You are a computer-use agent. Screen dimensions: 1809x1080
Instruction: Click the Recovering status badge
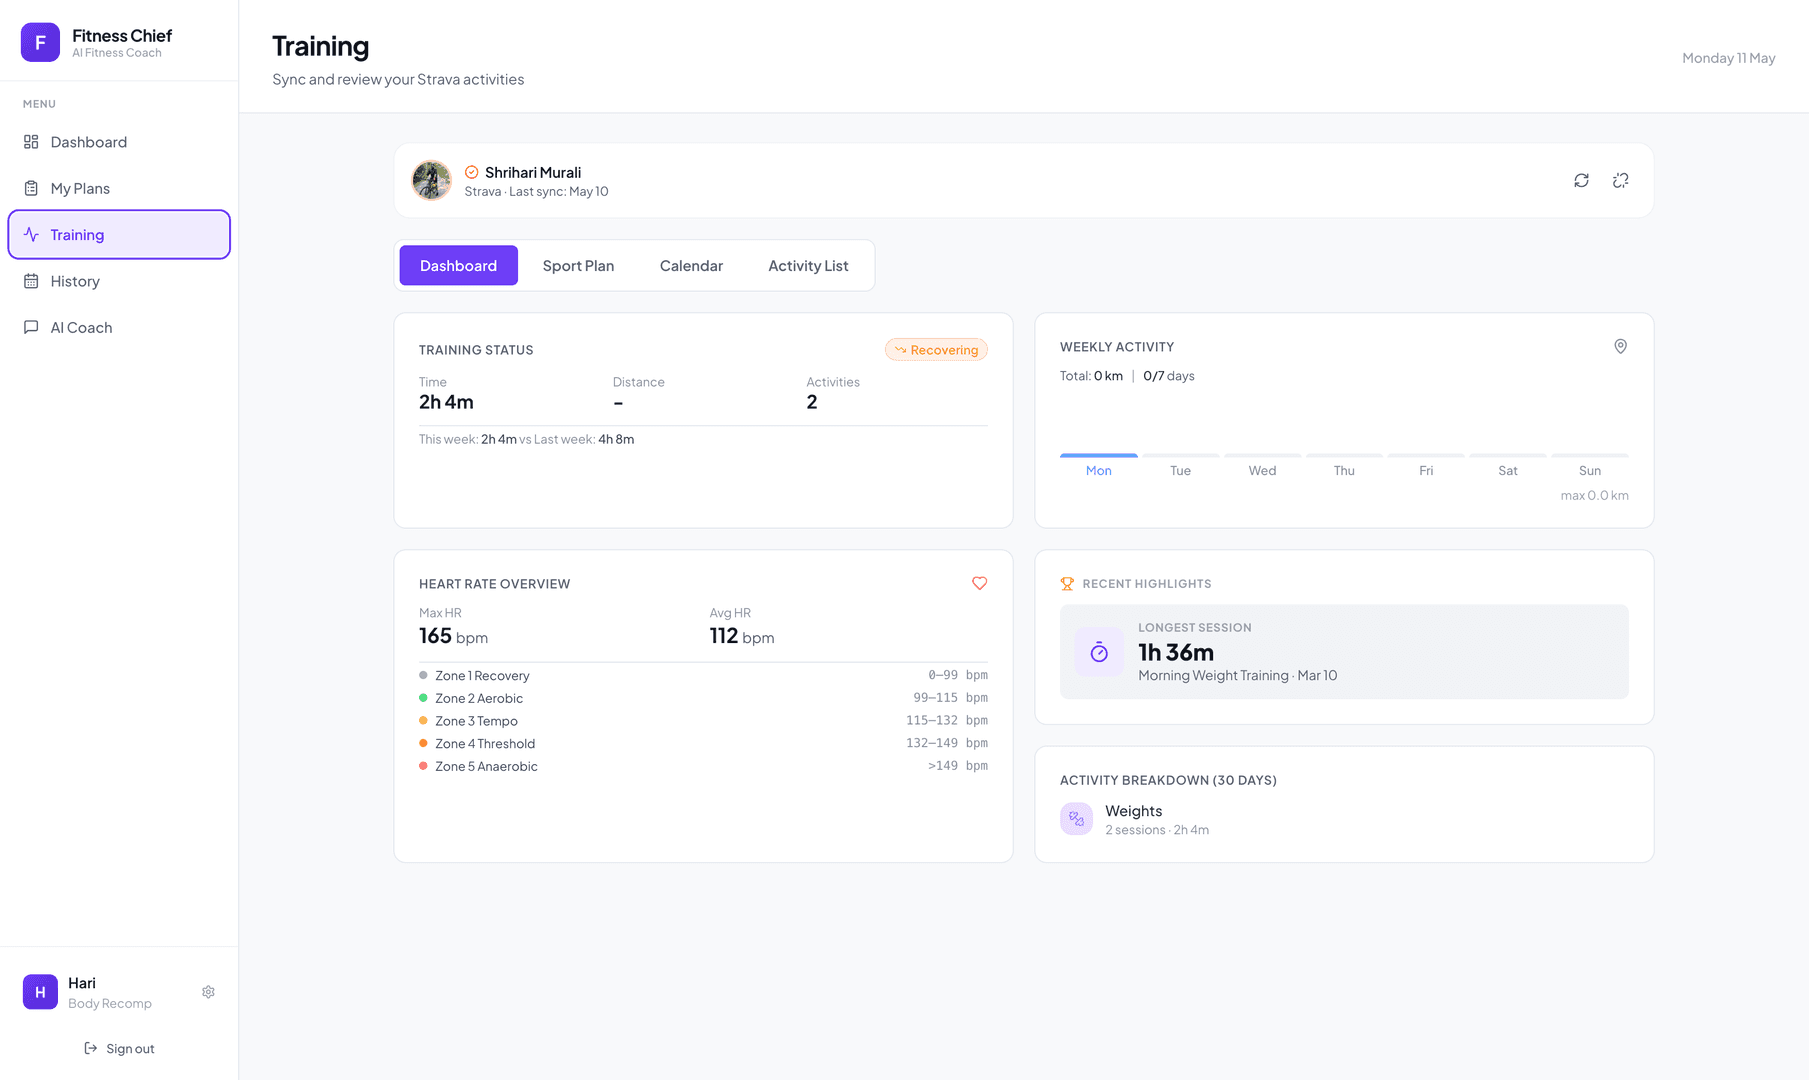936,350
